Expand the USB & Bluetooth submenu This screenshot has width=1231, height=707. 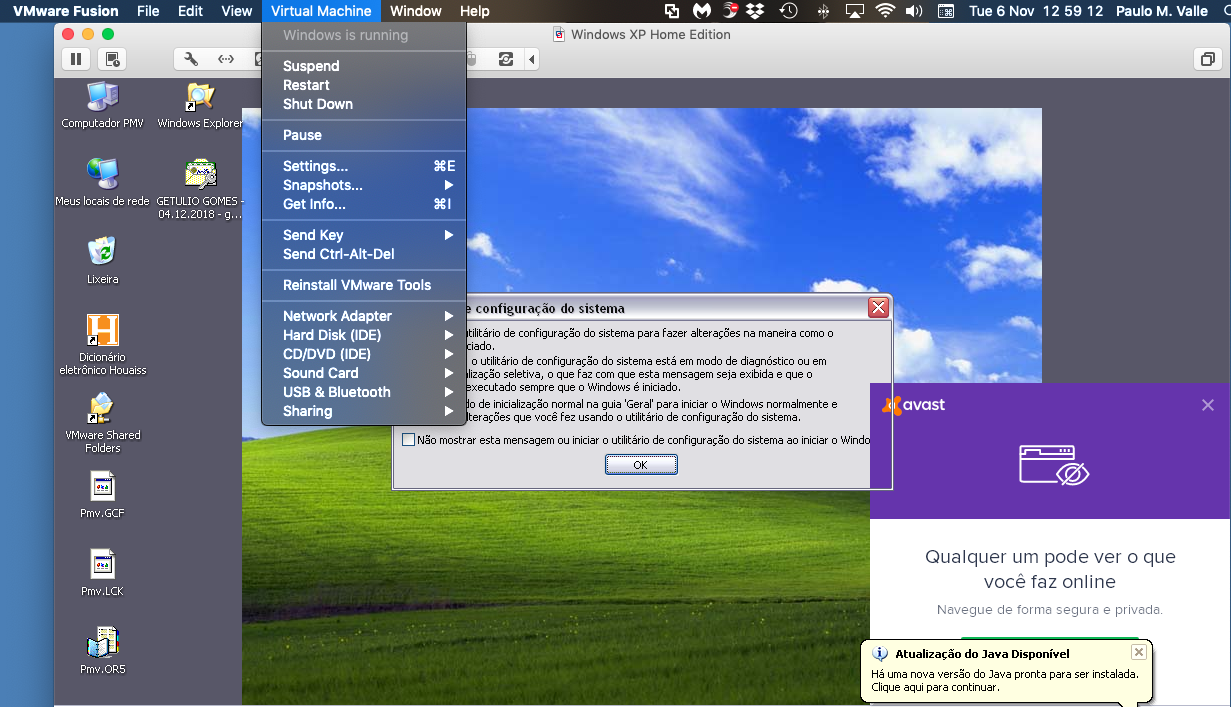364,392
